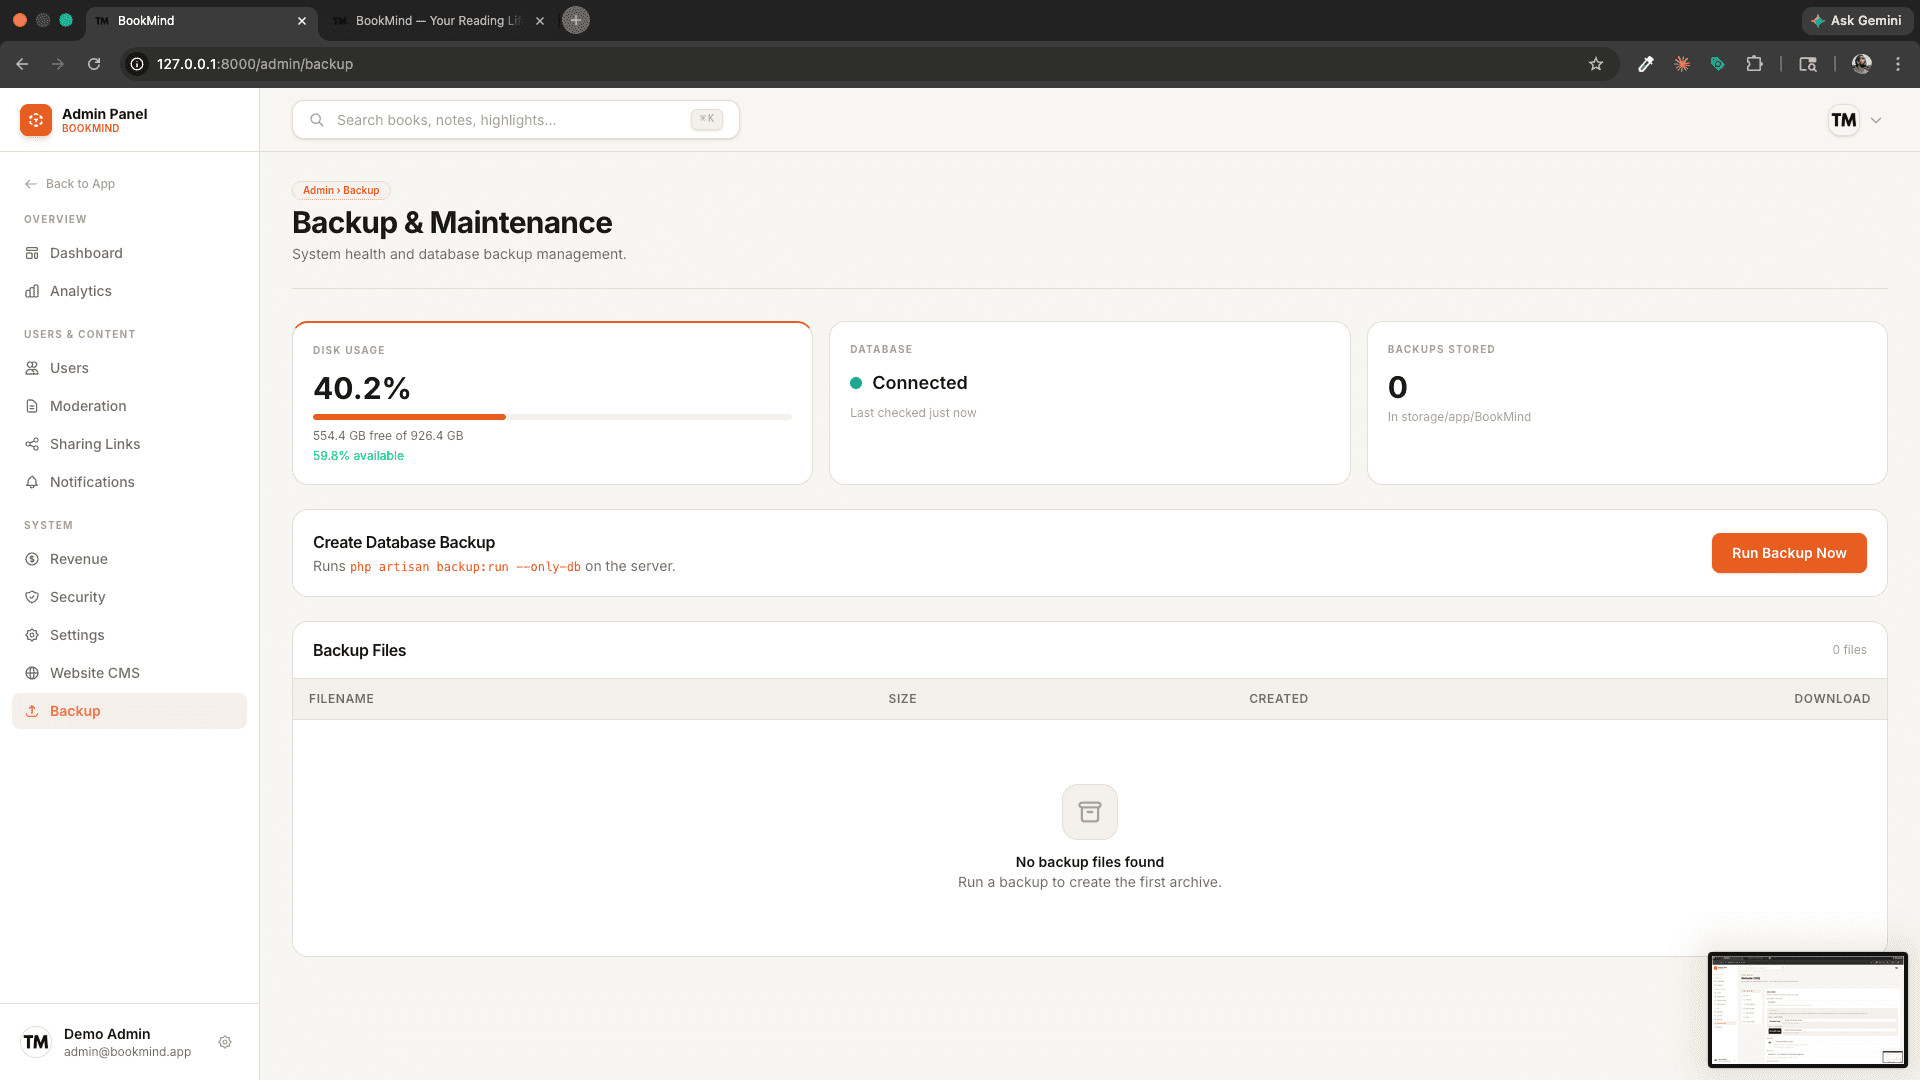Screen dimensions: 1920x1080
Task: Bookmark this page with star icon
Action: click(1596, 64)
